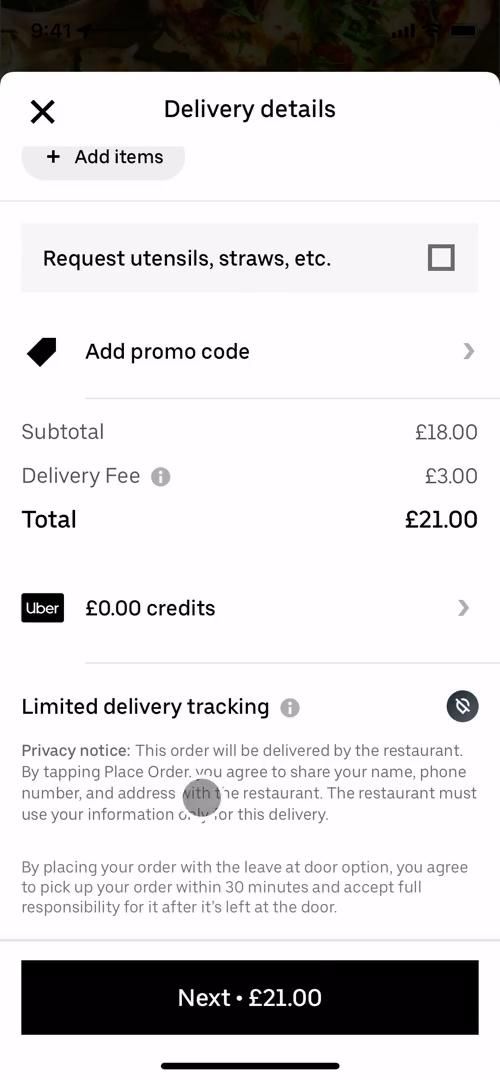Select the Request utensils, straws, etc. row
Screen dimensions: 500x1080
[x=249, y=258]
